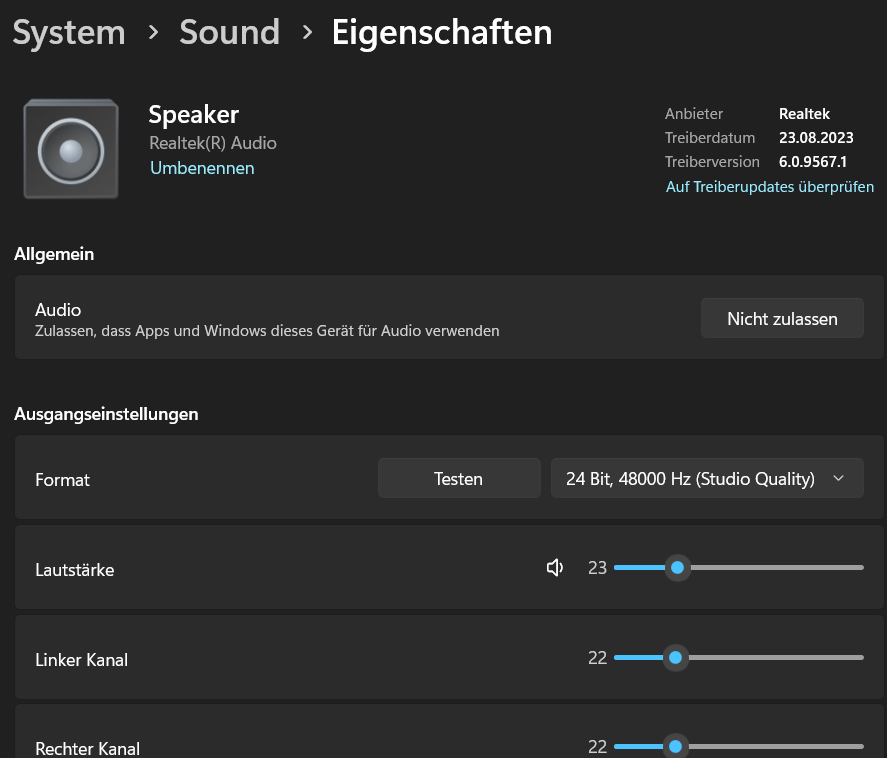Click the Realtek(R) Audio subtitle
Image resolution: width=887 pixels, height=758 pixels.
(213, 143)
